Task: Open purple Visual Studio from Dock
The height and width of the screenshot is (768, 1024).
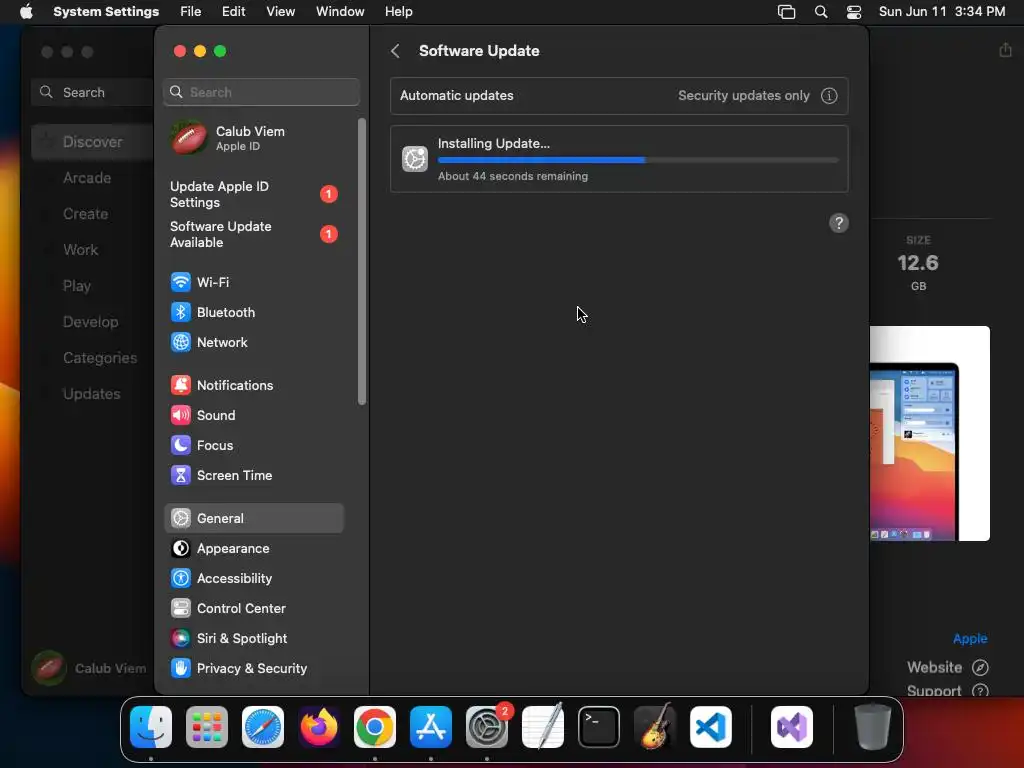Action: (792, 727)
